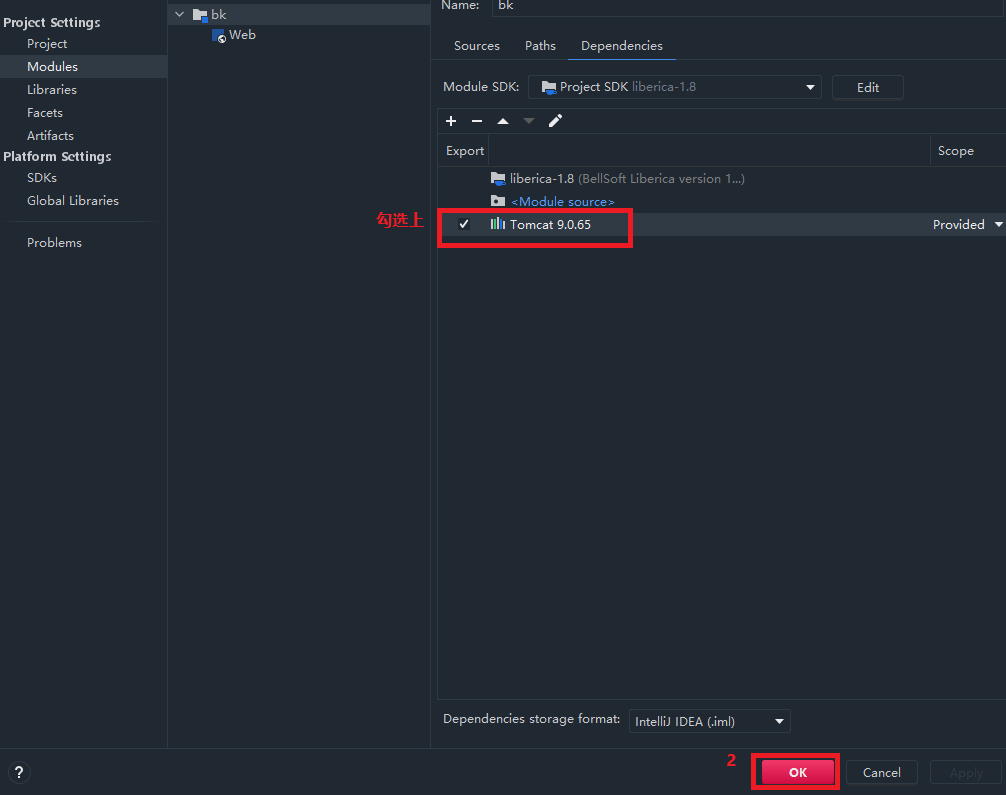
Task: Click the module Name input field
Action: click(x=748, y=6)
